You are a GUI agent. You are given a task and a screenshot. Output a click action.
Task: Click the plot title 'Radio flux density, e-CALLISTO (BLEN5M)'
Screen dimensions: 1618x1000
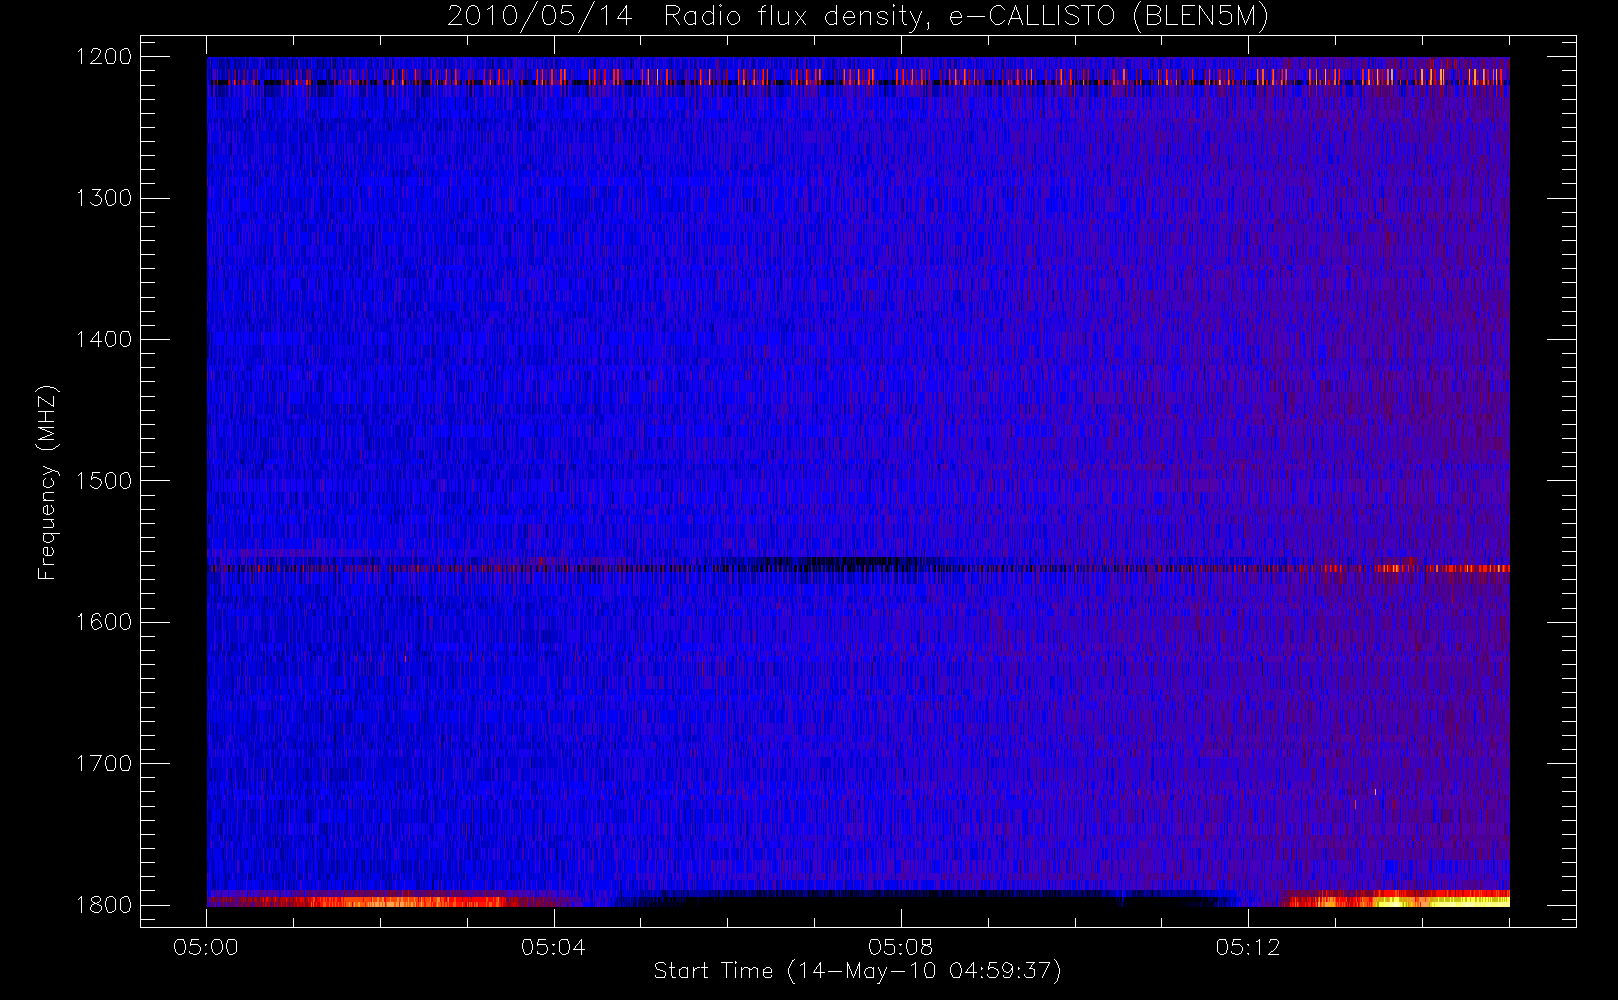[x=966, y=17]
